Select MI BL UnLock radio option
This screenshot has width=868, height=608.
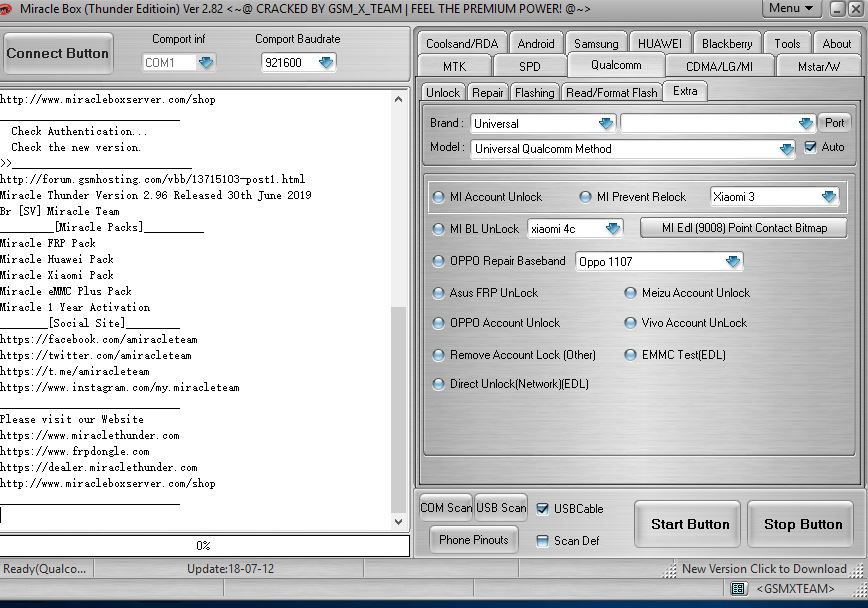(438, 229)
